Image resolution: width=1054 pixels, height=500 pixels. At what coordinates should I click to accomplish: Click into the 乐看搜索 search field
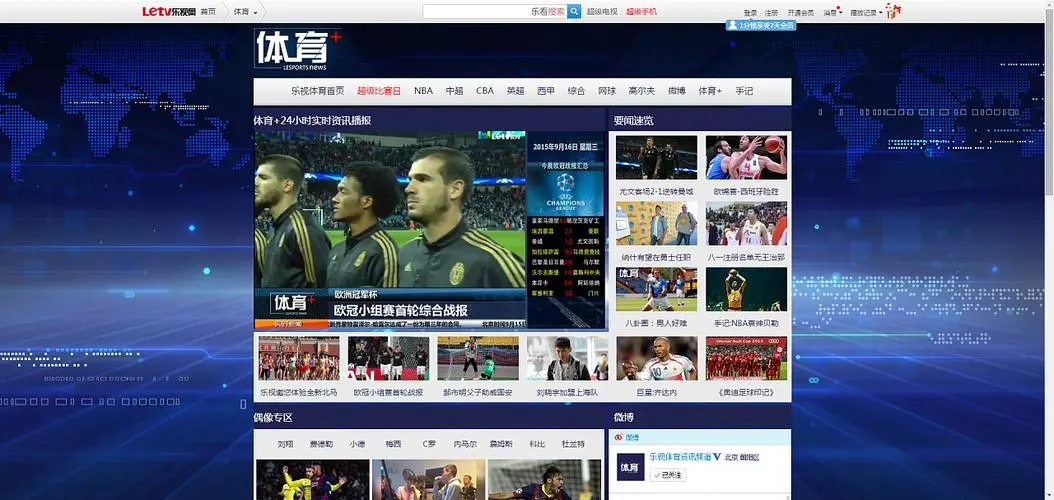click(x=494, y=11)
